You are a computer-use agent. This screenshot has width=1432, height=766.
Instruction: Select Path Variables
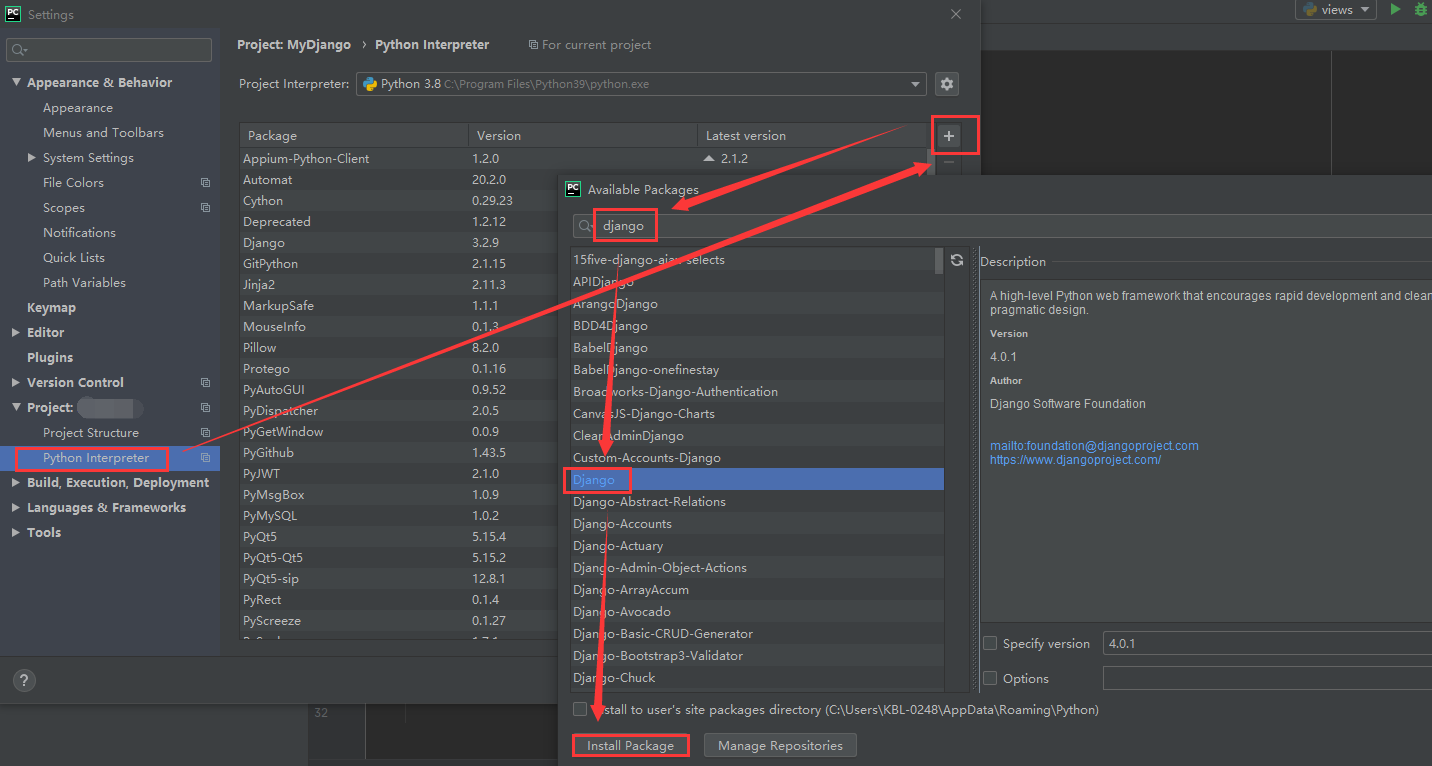[84, 283]
